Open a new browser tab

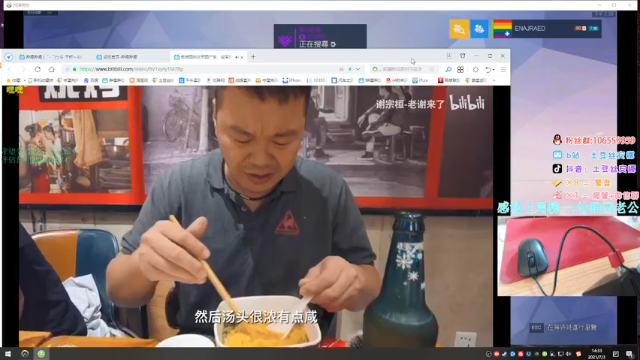(253, 57)
